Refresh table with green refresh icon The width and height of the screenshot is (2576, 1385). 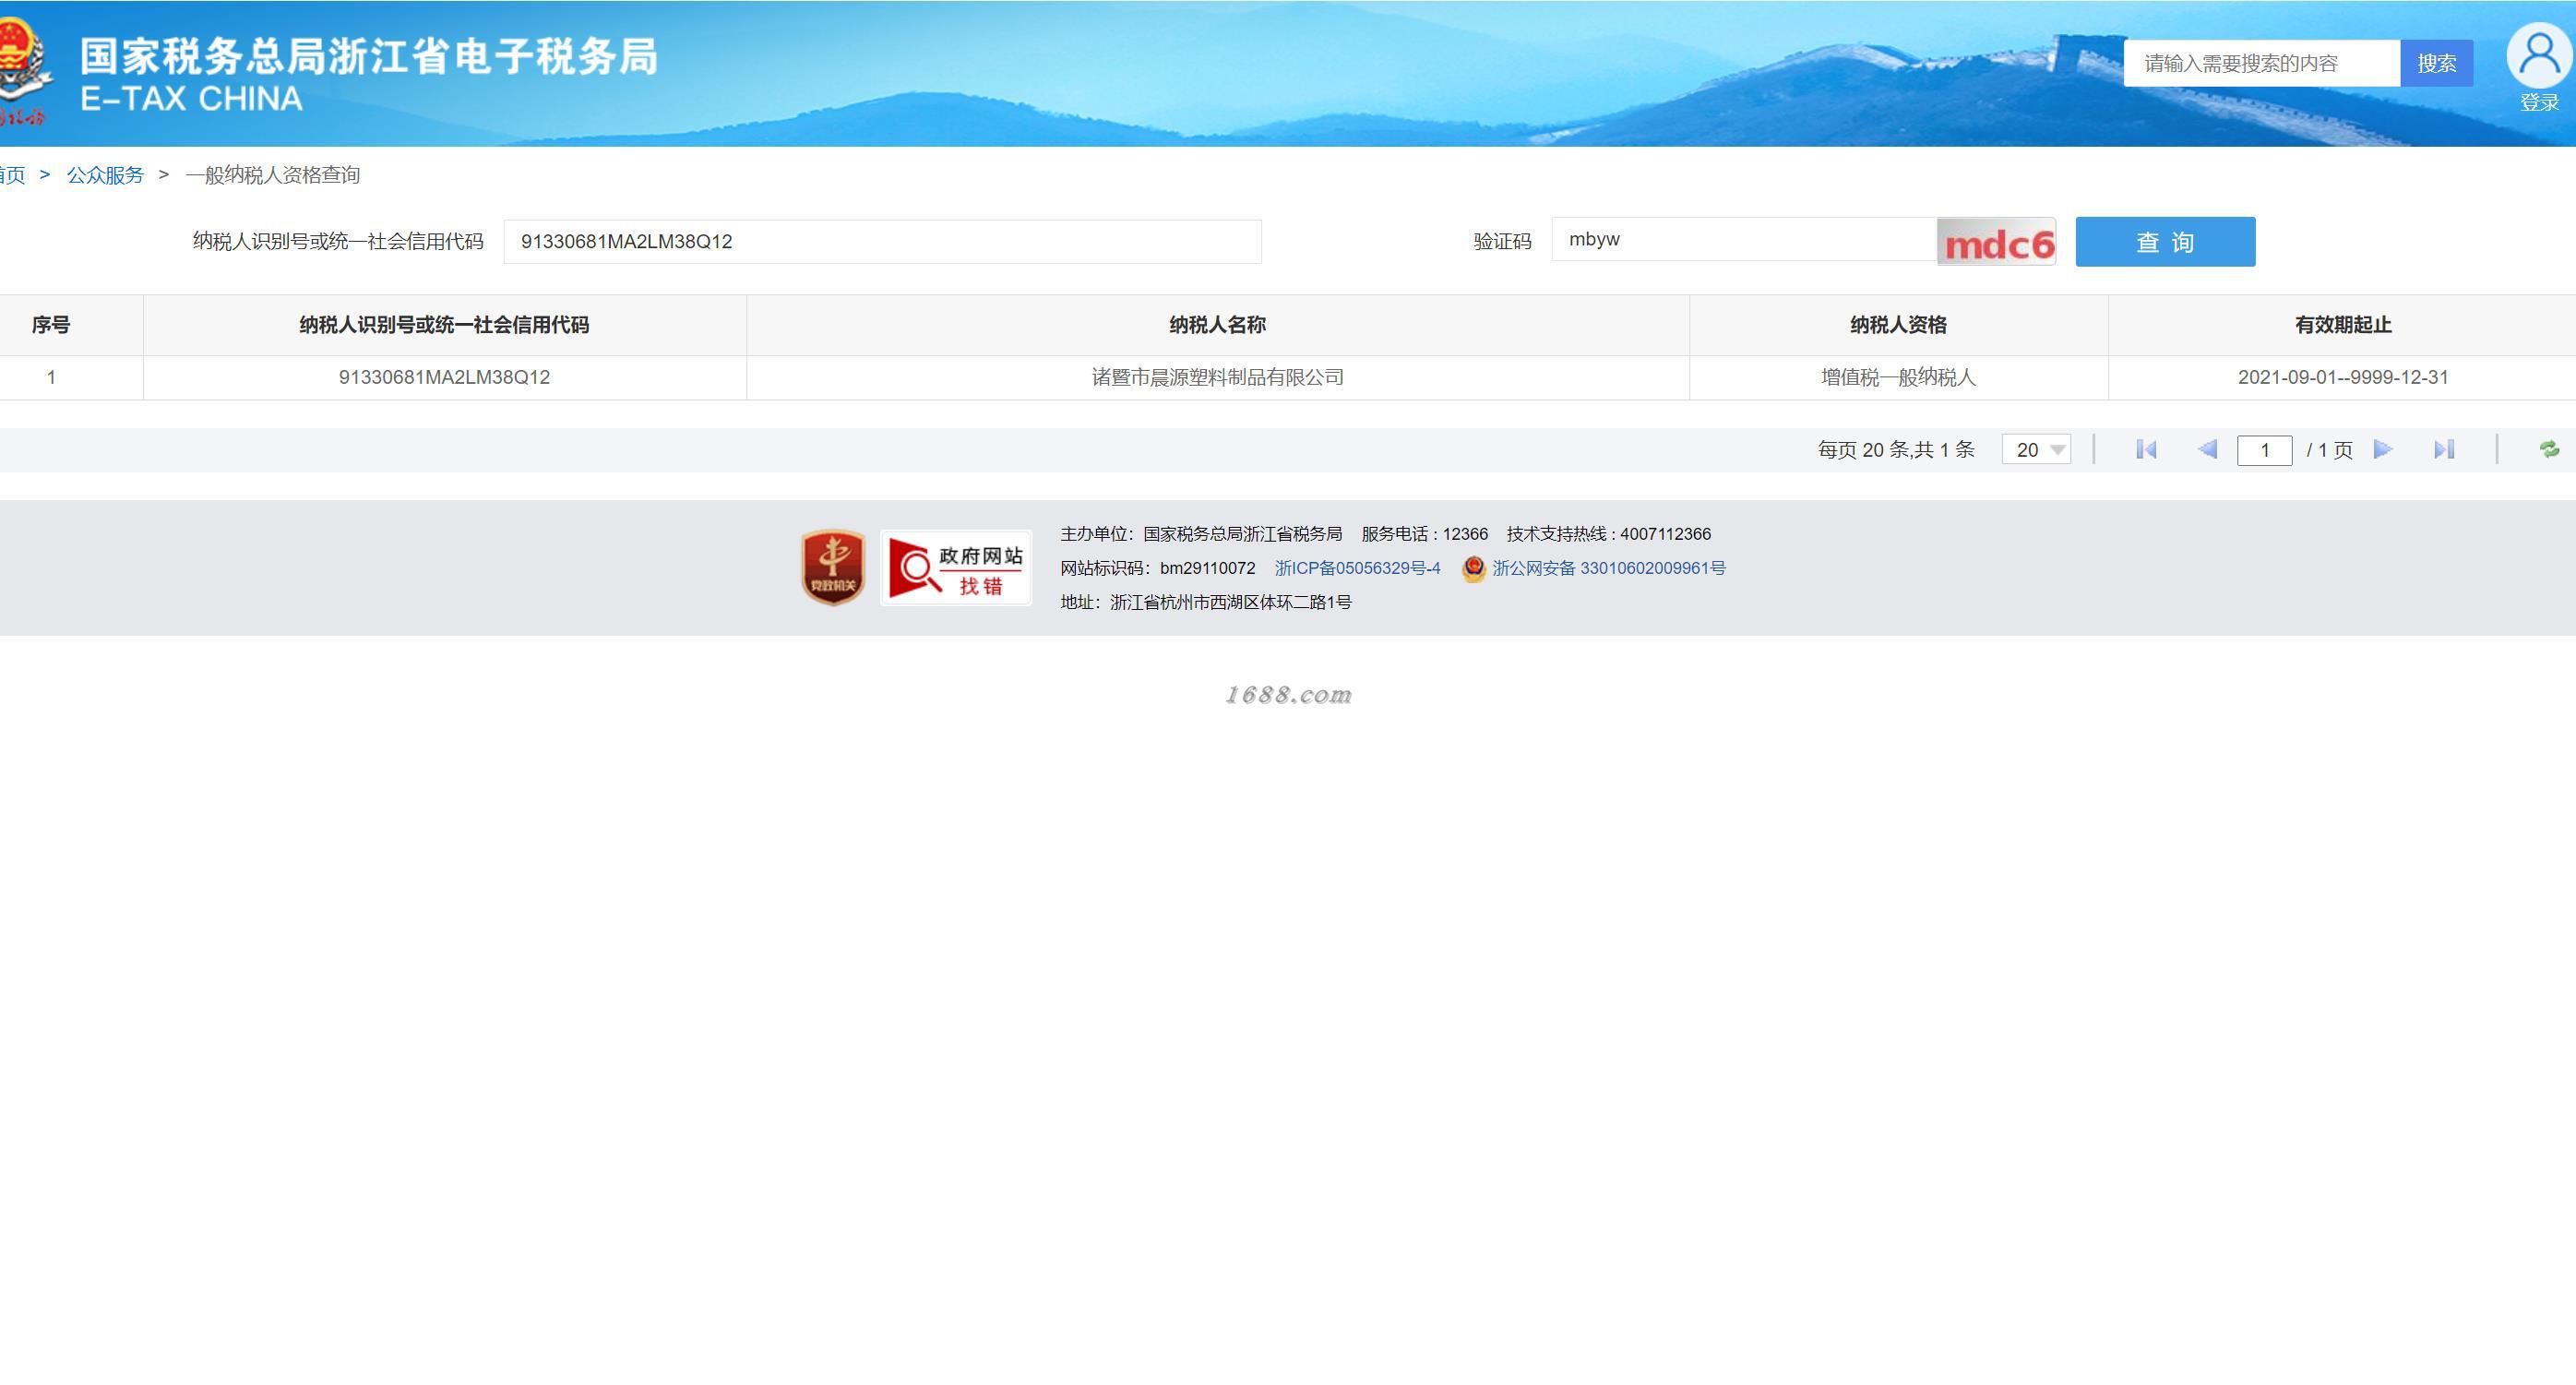coord(2549,450)
